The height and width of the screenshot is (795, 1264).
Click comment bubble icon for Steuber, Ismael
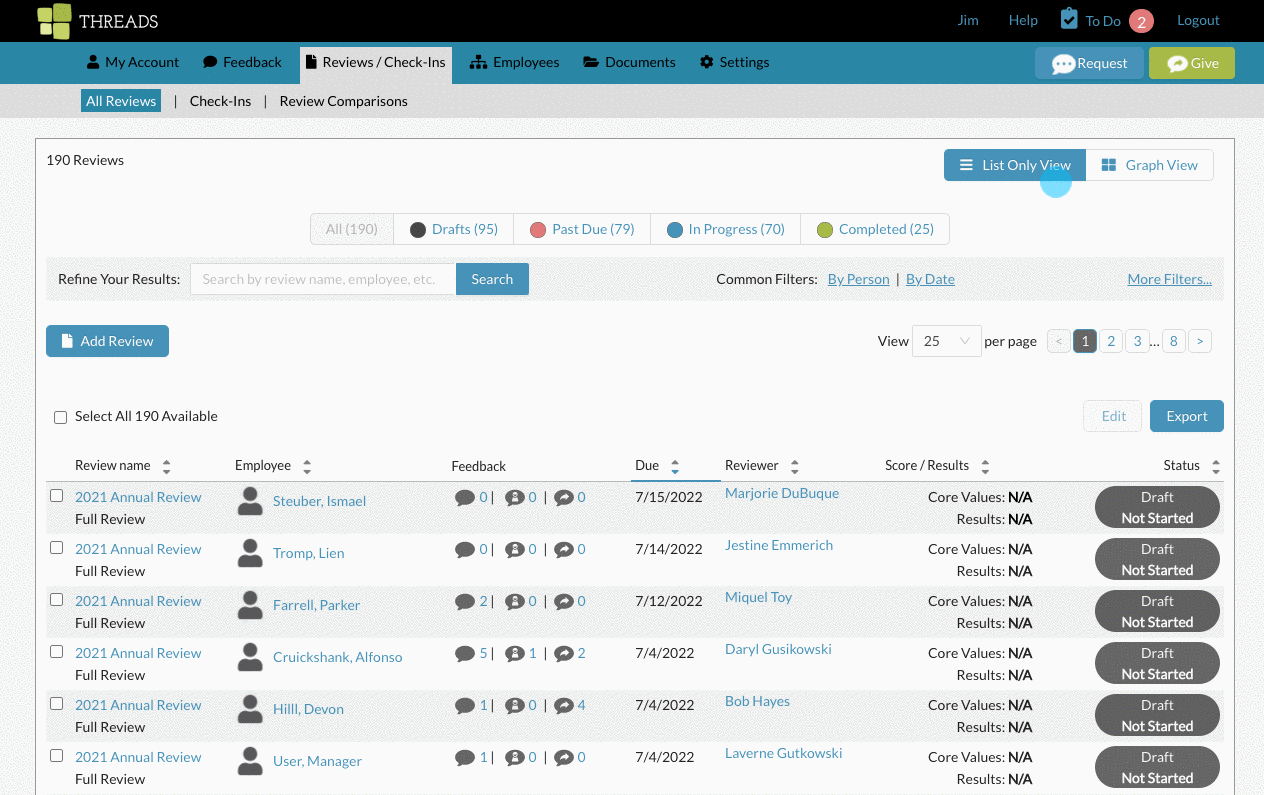tap(464, 497)
